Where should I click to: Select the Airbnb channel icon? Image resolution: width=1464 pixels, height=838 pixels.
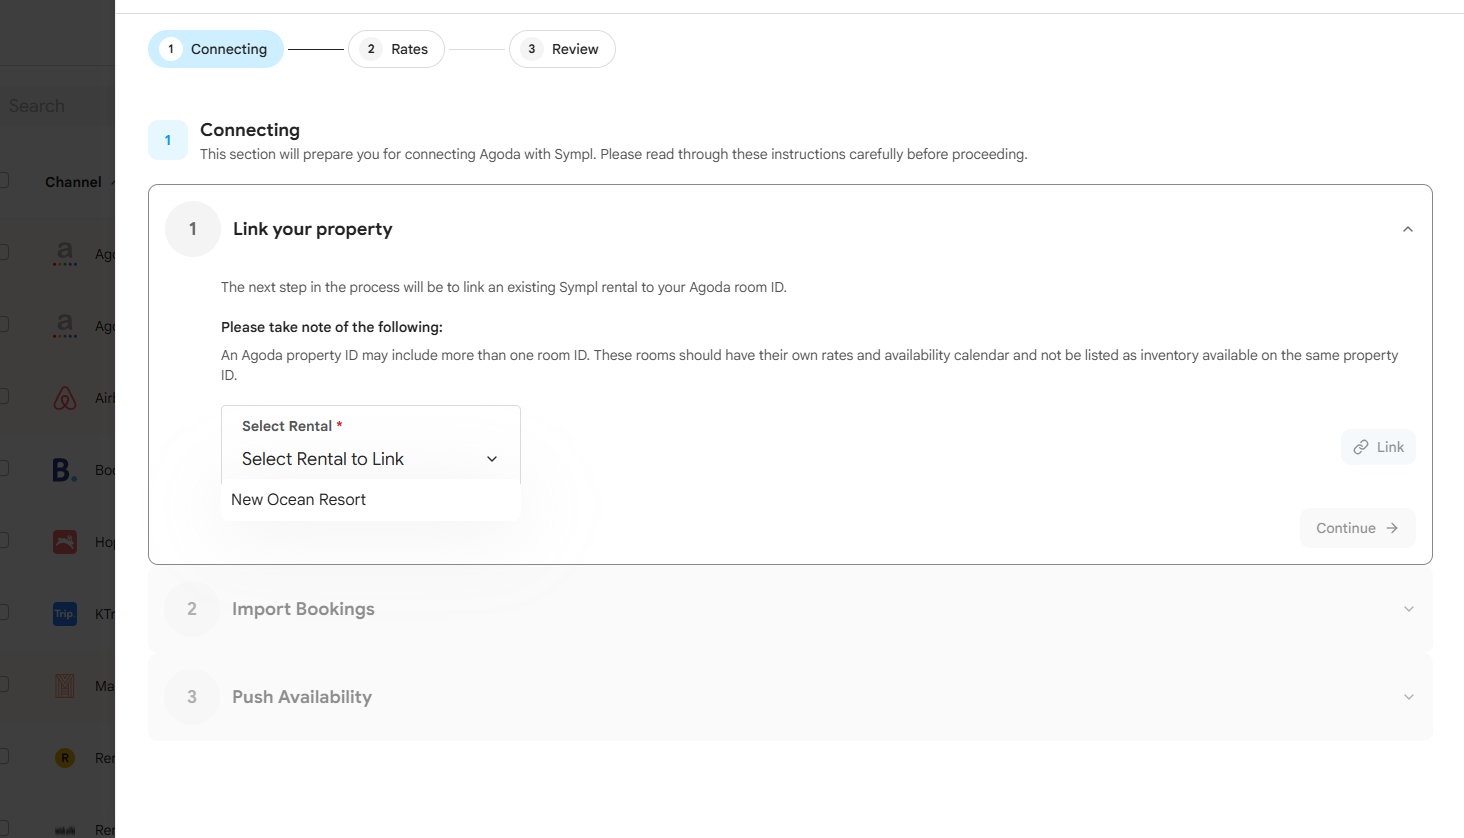click(65, 398)
